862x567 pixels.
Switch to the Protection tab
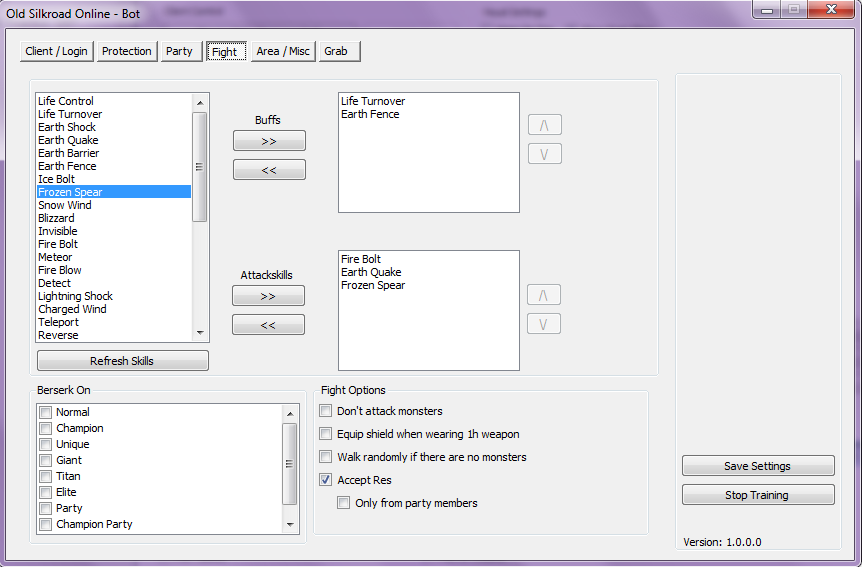coord(127,51)
